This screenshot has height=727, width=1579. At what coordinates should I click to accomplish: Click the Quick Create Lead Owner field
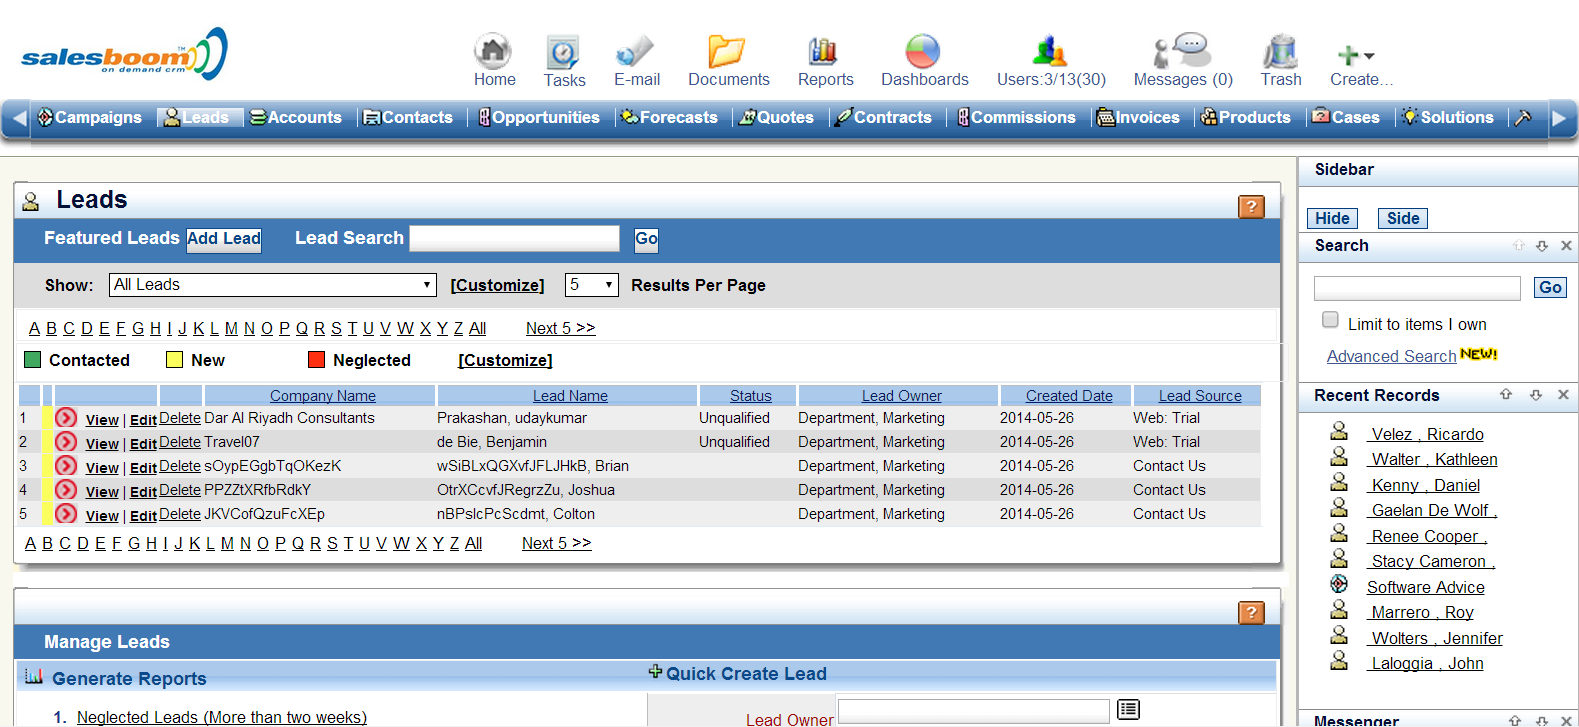pos(973,710)
